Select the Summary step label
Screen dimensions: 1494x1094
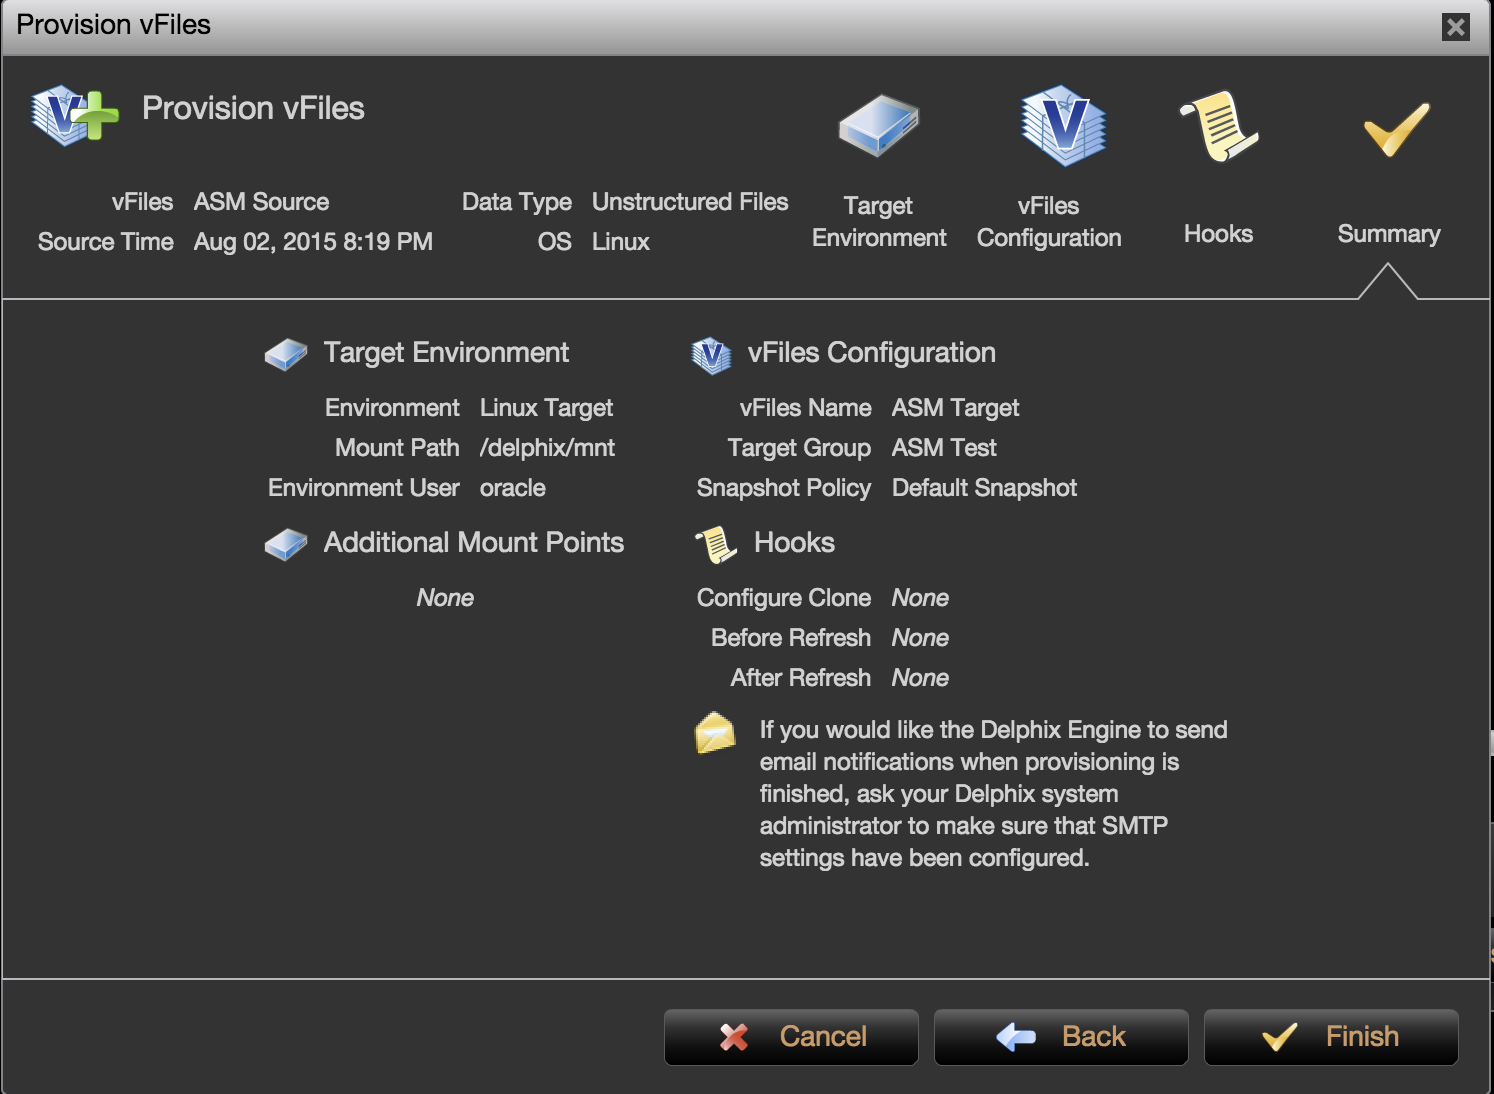pos(1388,234)
